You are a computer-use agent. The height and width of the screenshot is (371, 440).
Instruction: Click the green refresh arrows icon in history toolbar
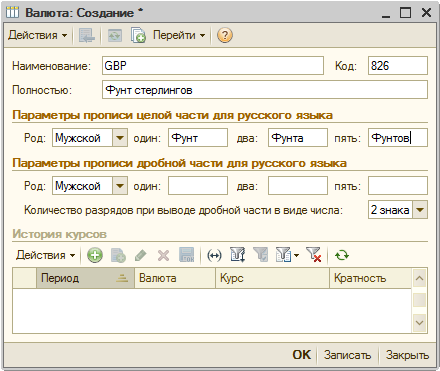click(342, 256)
